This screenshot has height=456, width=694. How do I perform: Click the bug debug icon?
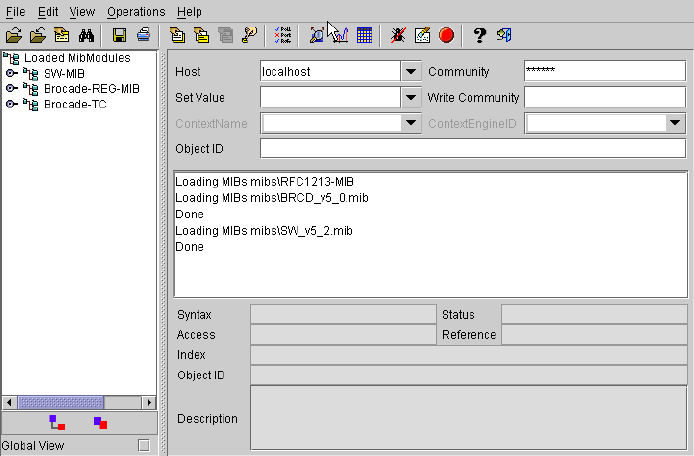click(398, 35)
